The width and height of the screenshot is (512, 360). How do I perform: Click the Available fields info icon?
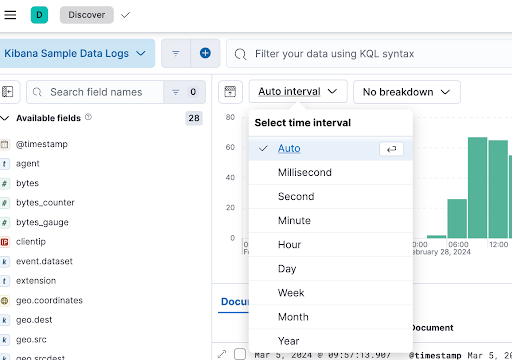coord(88,117)
